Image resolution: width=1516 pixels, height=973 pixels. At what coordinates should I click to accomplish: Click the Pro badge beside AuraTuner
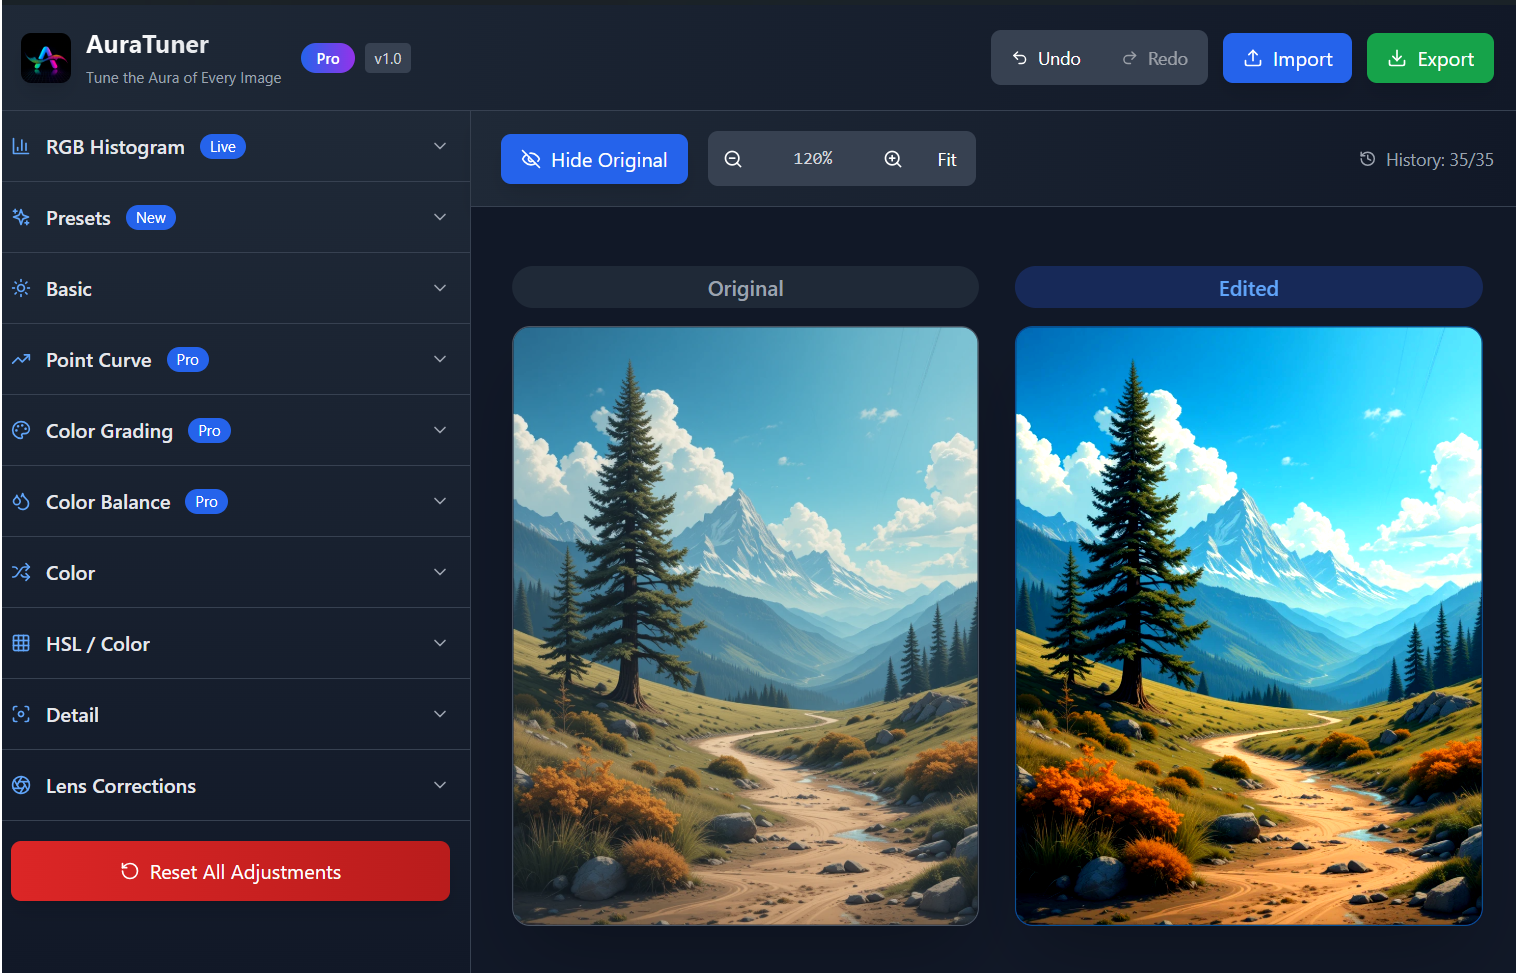pos(328,58)
